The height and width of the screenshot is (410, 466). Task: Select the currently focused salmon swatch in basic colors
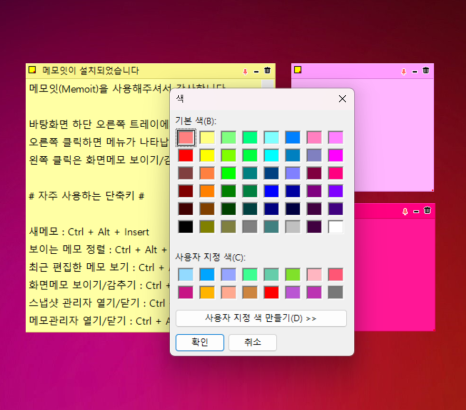(x=186, y=137)
